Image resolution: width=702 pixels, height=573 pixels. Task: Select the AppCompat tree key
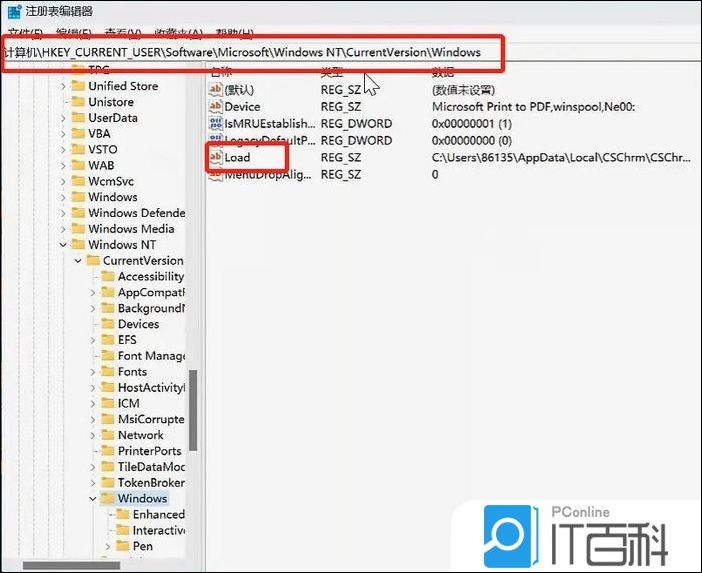(x=151, y=292)
